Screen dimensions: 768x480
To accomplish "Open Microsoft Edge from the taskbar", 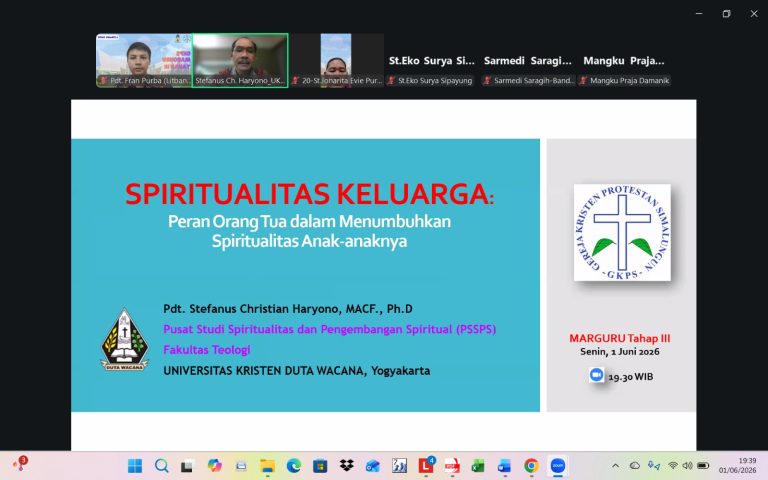I will [293, 466].
